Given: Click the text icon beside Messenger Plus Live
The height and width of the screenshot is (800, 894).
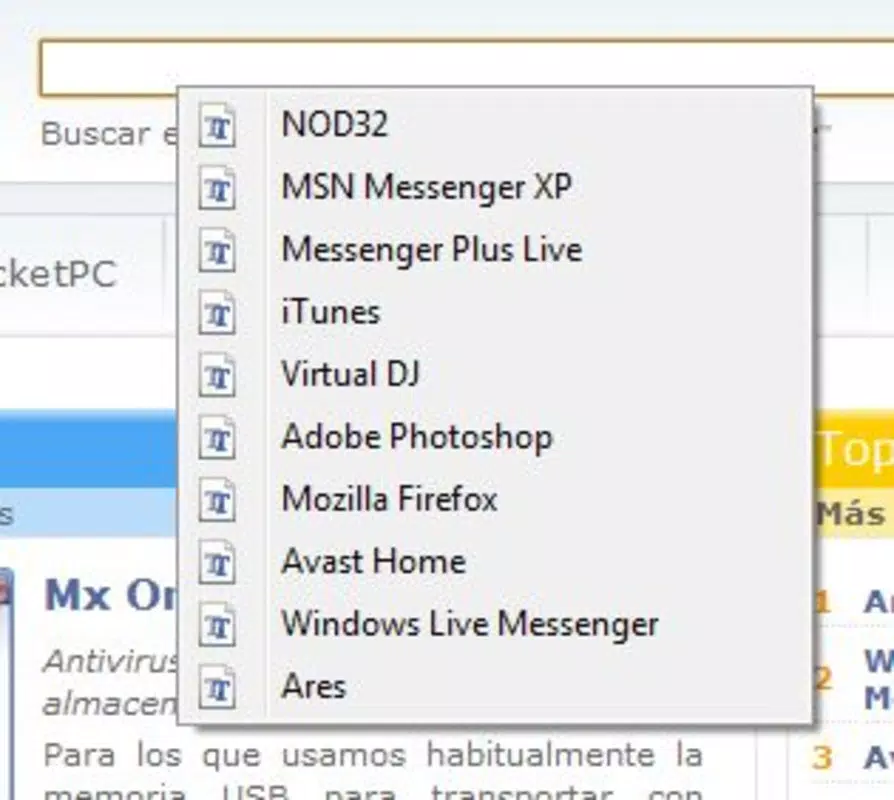Looking at the screenshot, I should click(217, 250).
